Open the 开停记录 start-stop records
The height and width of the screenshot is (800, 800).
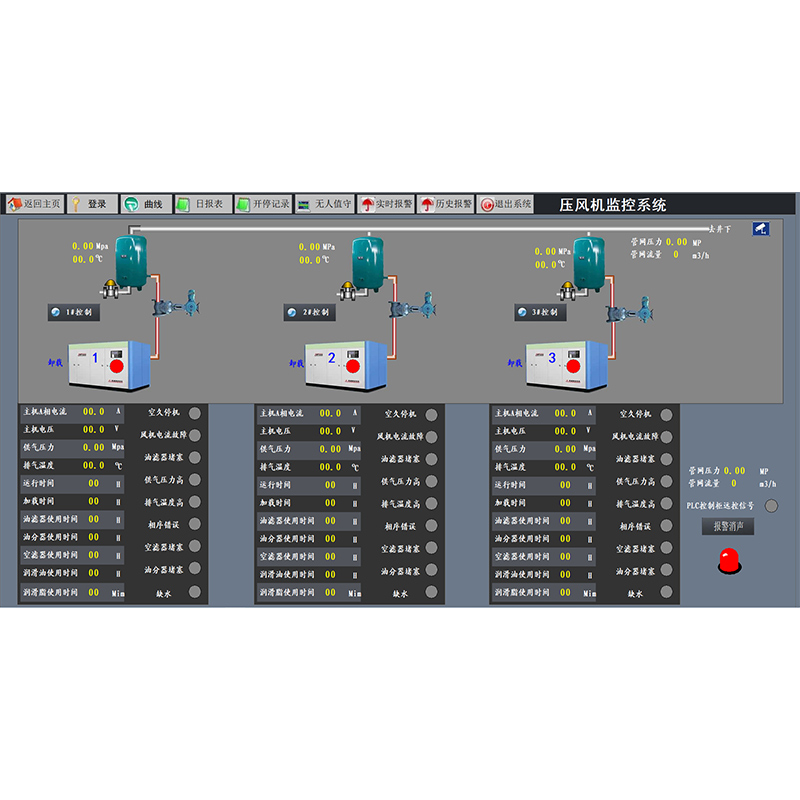pyautogui.click(x=263, y=204)
